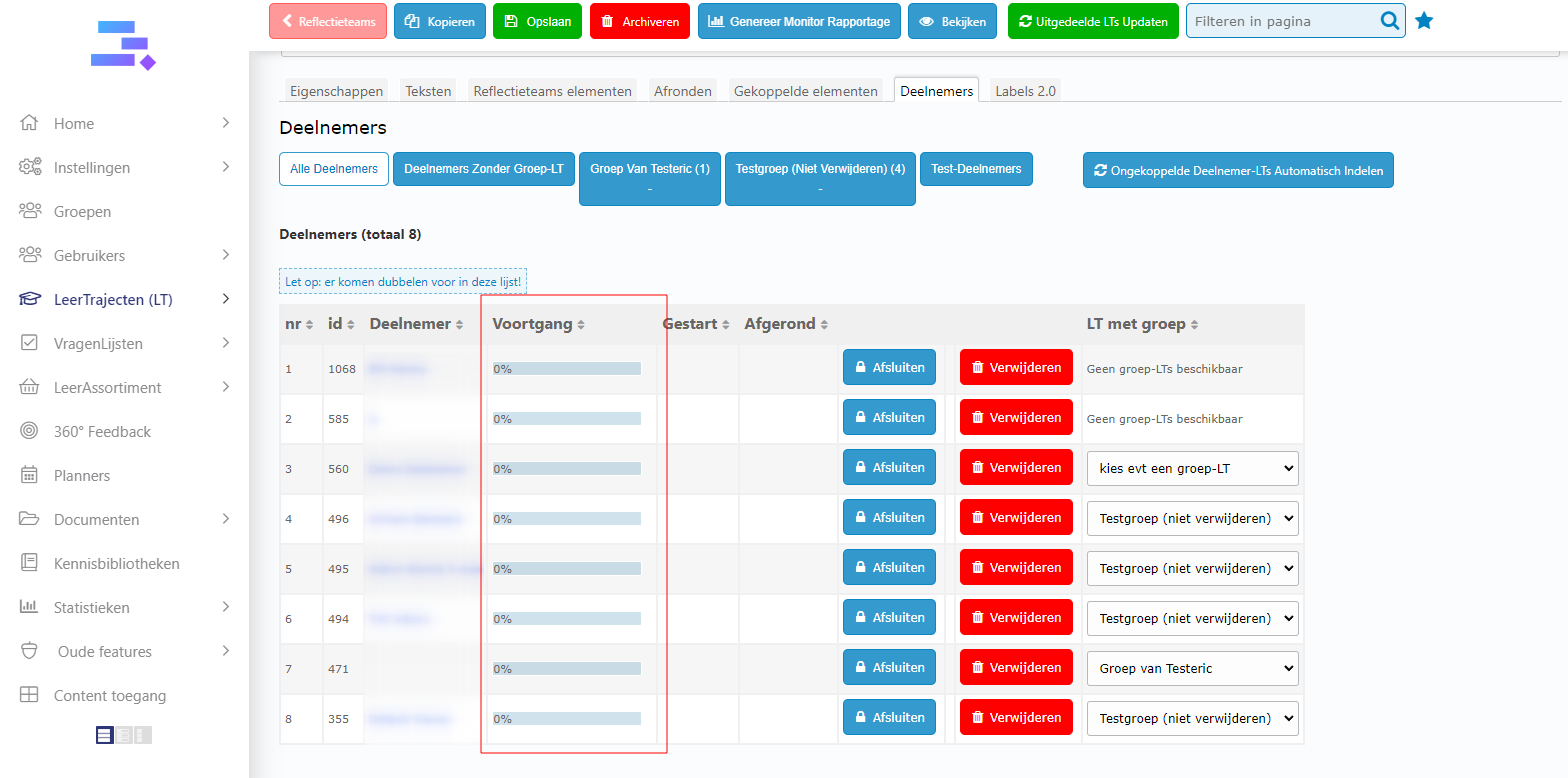Click Verwijderen for participant 1068
This screenshot has height=778, width=1568.
(x=1016, y=368)
